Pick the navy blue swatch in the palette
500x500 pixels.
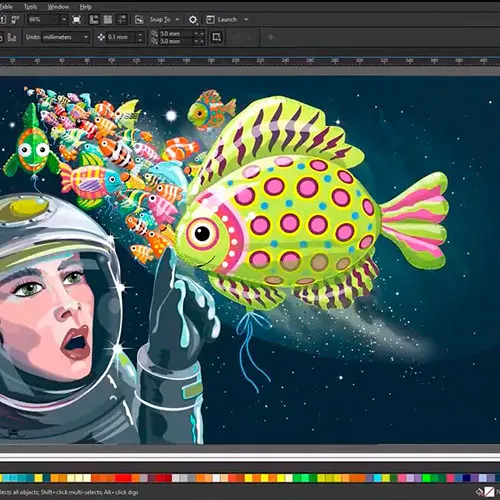466,478
